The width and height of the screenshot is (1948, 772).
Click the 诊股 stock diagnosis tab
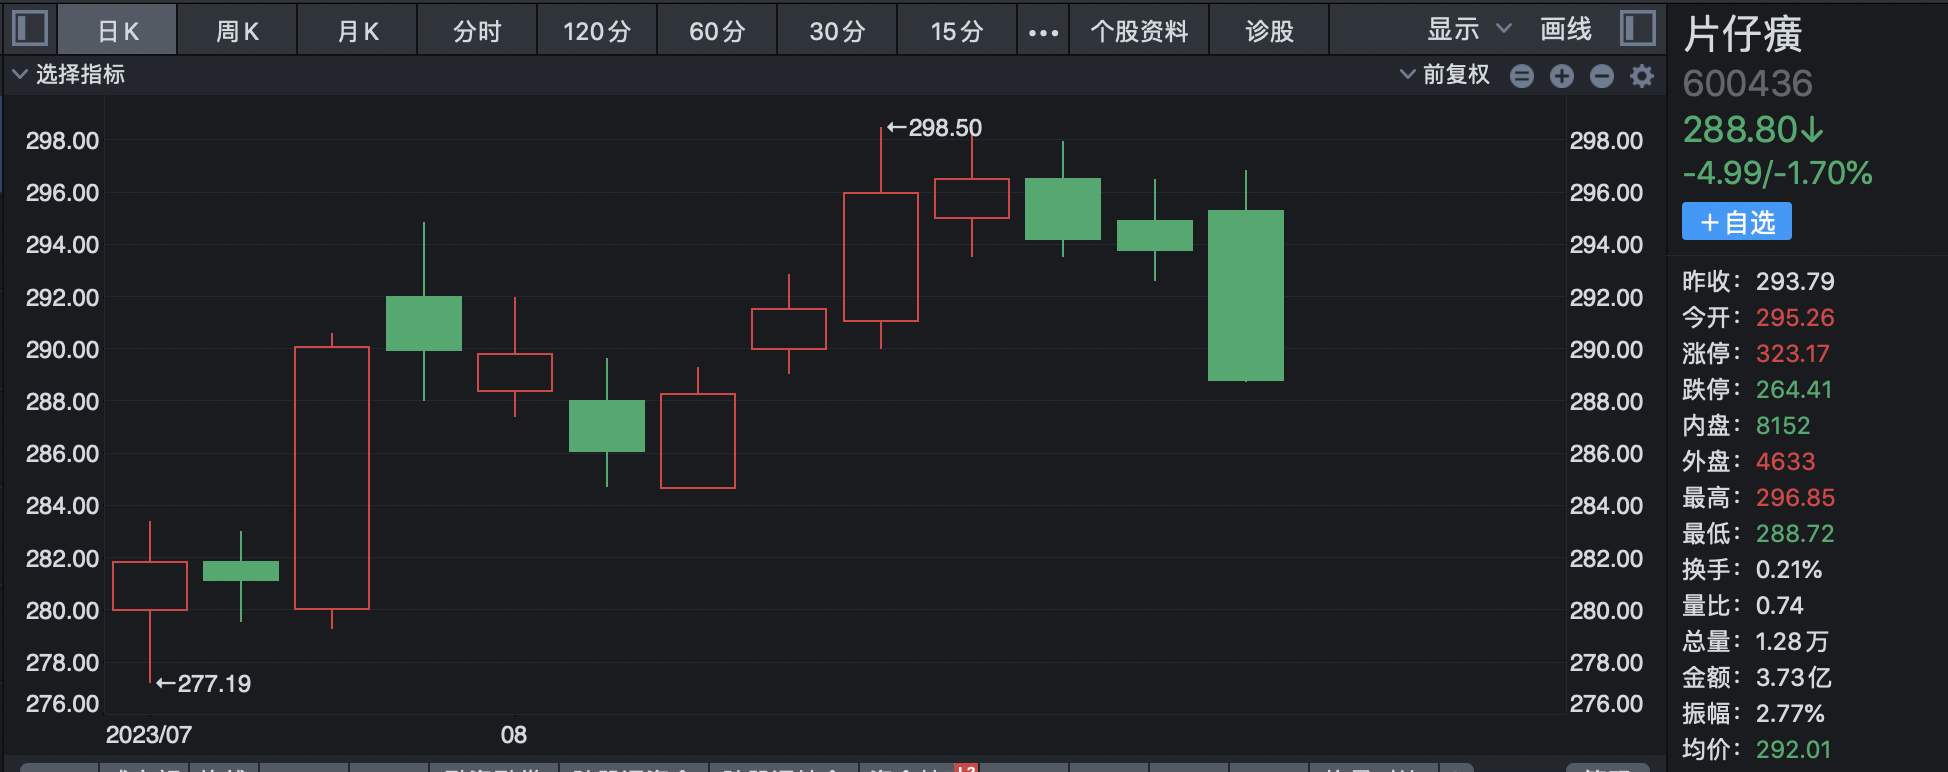(1269, 32)
